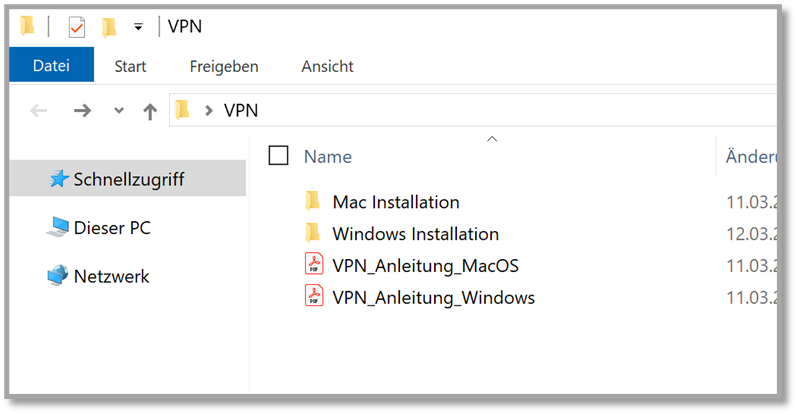Open the Freigeben ribbon tab
Image resolution: width=798 pixels, height=415 pixels.
click(x=224, y=66)
